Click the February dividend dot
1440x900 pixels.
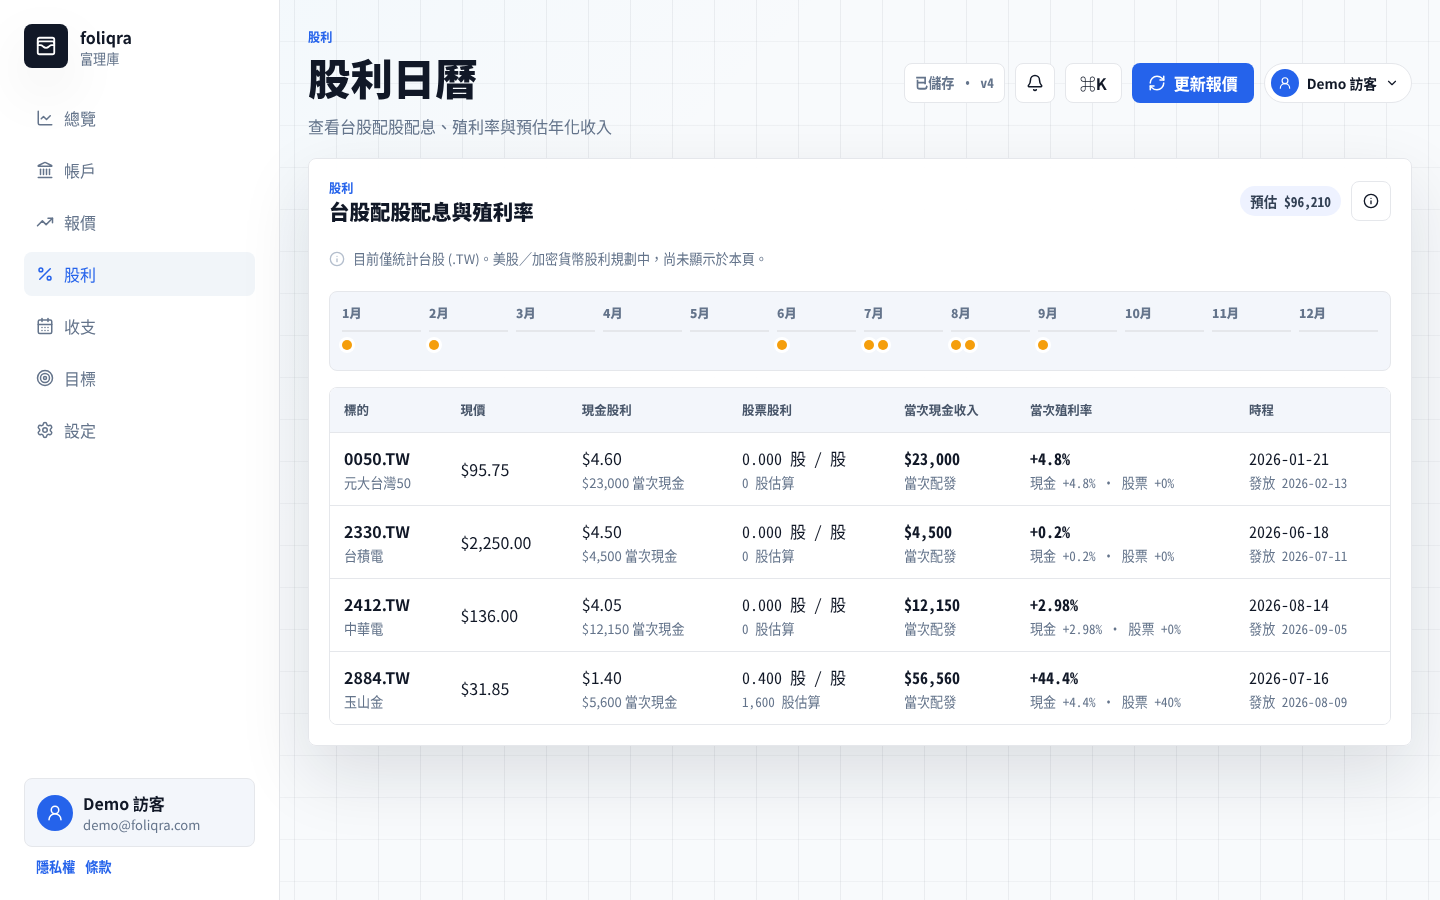tap(434, 345)
